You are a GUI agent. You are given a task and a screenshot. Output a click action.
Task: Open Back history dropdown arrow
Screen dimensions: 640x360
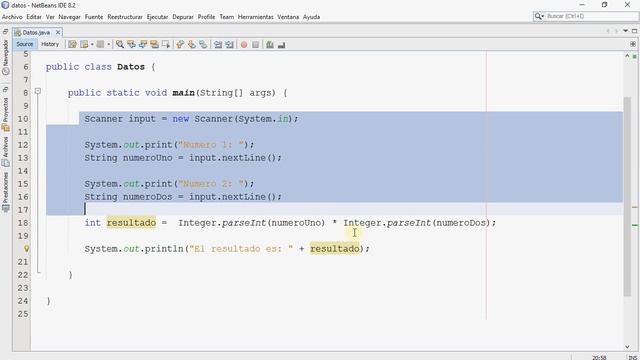[92, 44]
